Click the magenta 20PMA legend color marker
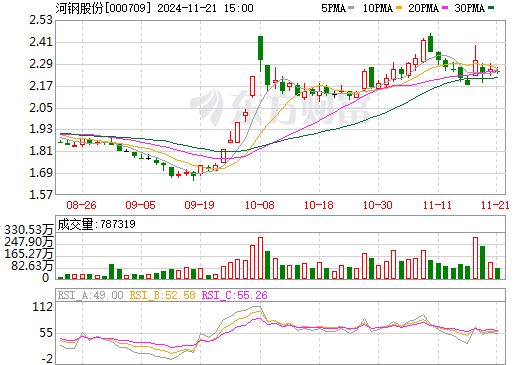520x365 pixels. [445, 8]
